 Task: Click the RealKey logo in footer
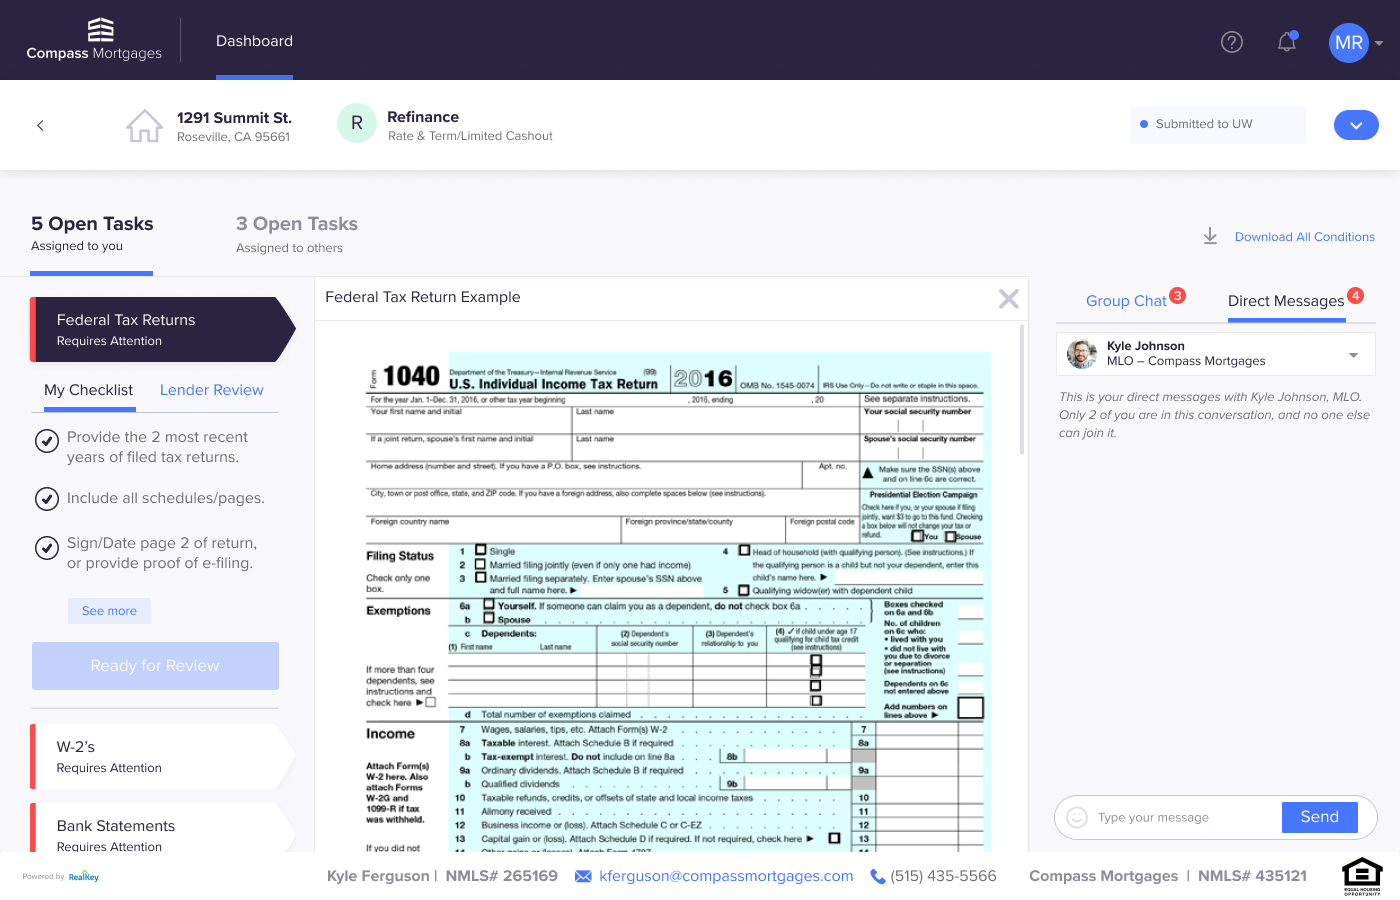(84, 877)
